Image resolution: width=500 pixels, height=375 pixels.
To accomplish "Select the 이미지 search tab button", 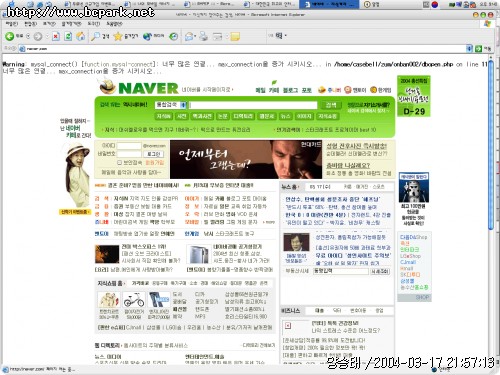I will [304, 116].
